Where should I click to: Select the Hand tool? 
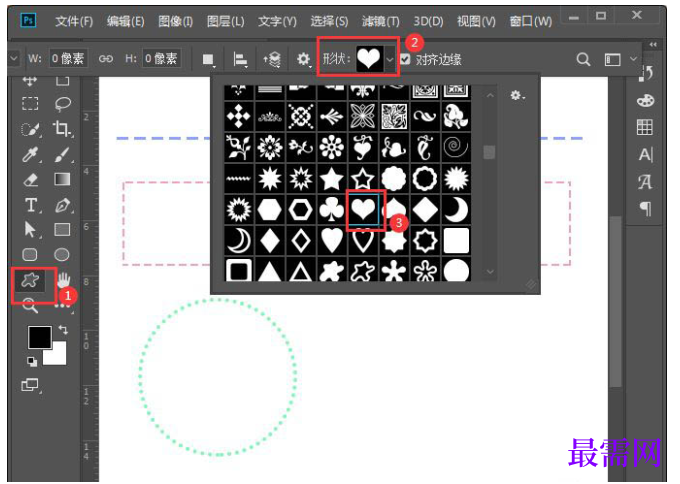[63, 280]
